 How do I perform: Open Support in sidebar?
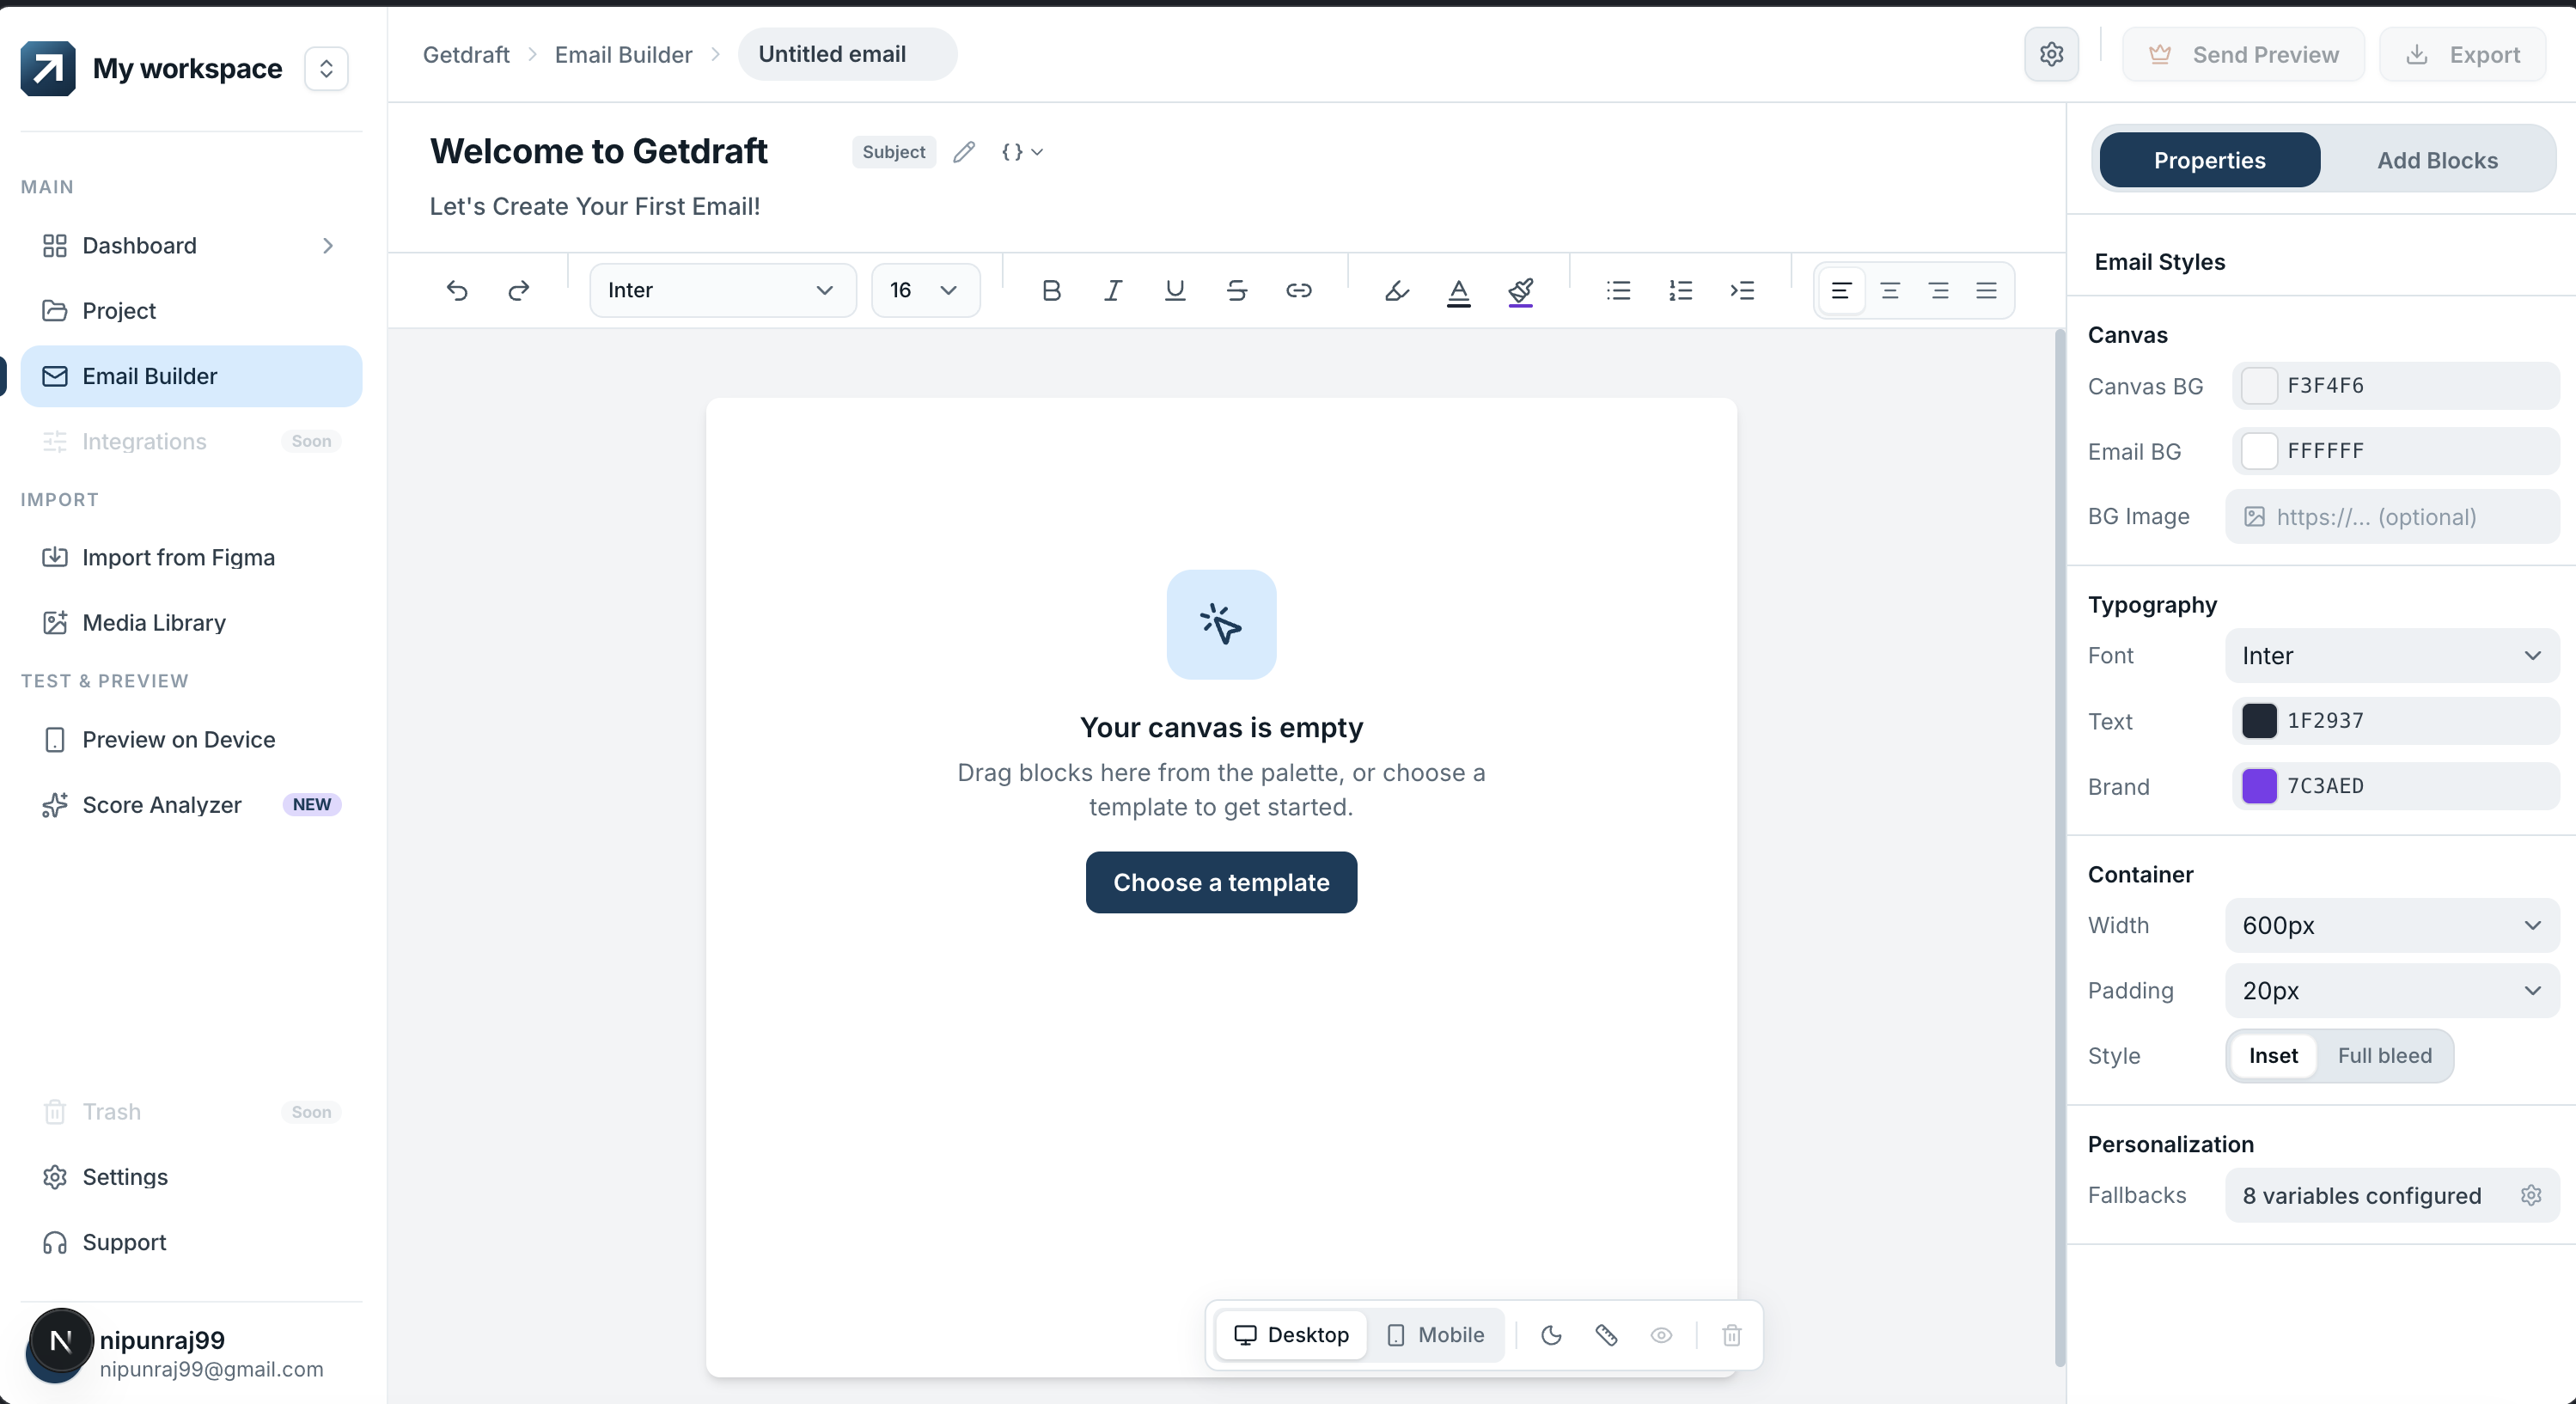191,1242
